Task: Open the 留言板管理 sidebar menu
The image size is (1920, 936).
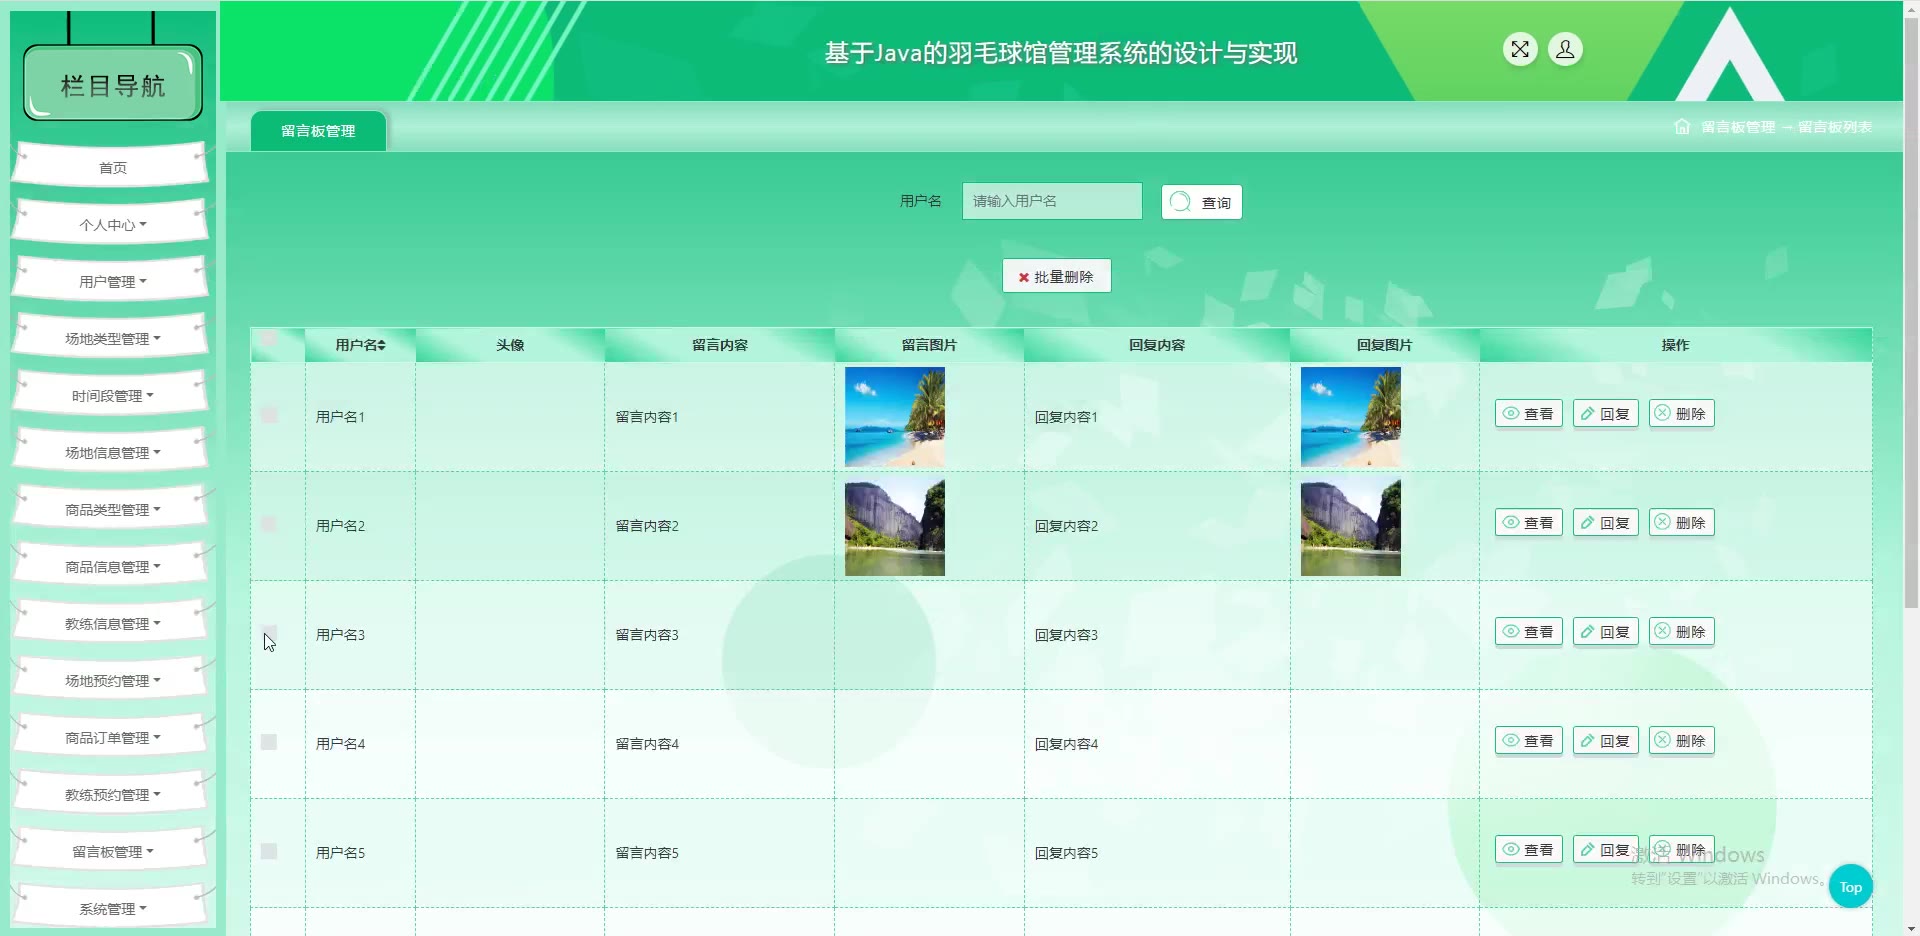Action: click(112, 851)
